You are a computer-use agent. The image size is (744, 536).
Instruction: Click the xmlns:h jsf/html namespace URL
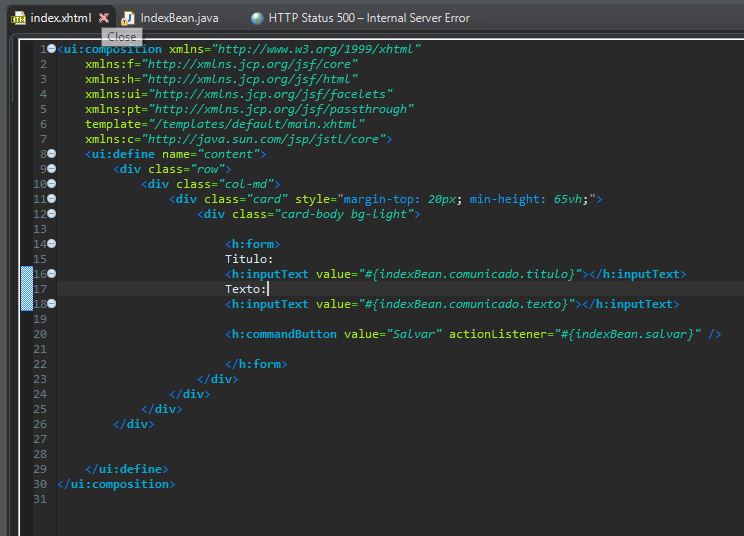tap(250, 79)
